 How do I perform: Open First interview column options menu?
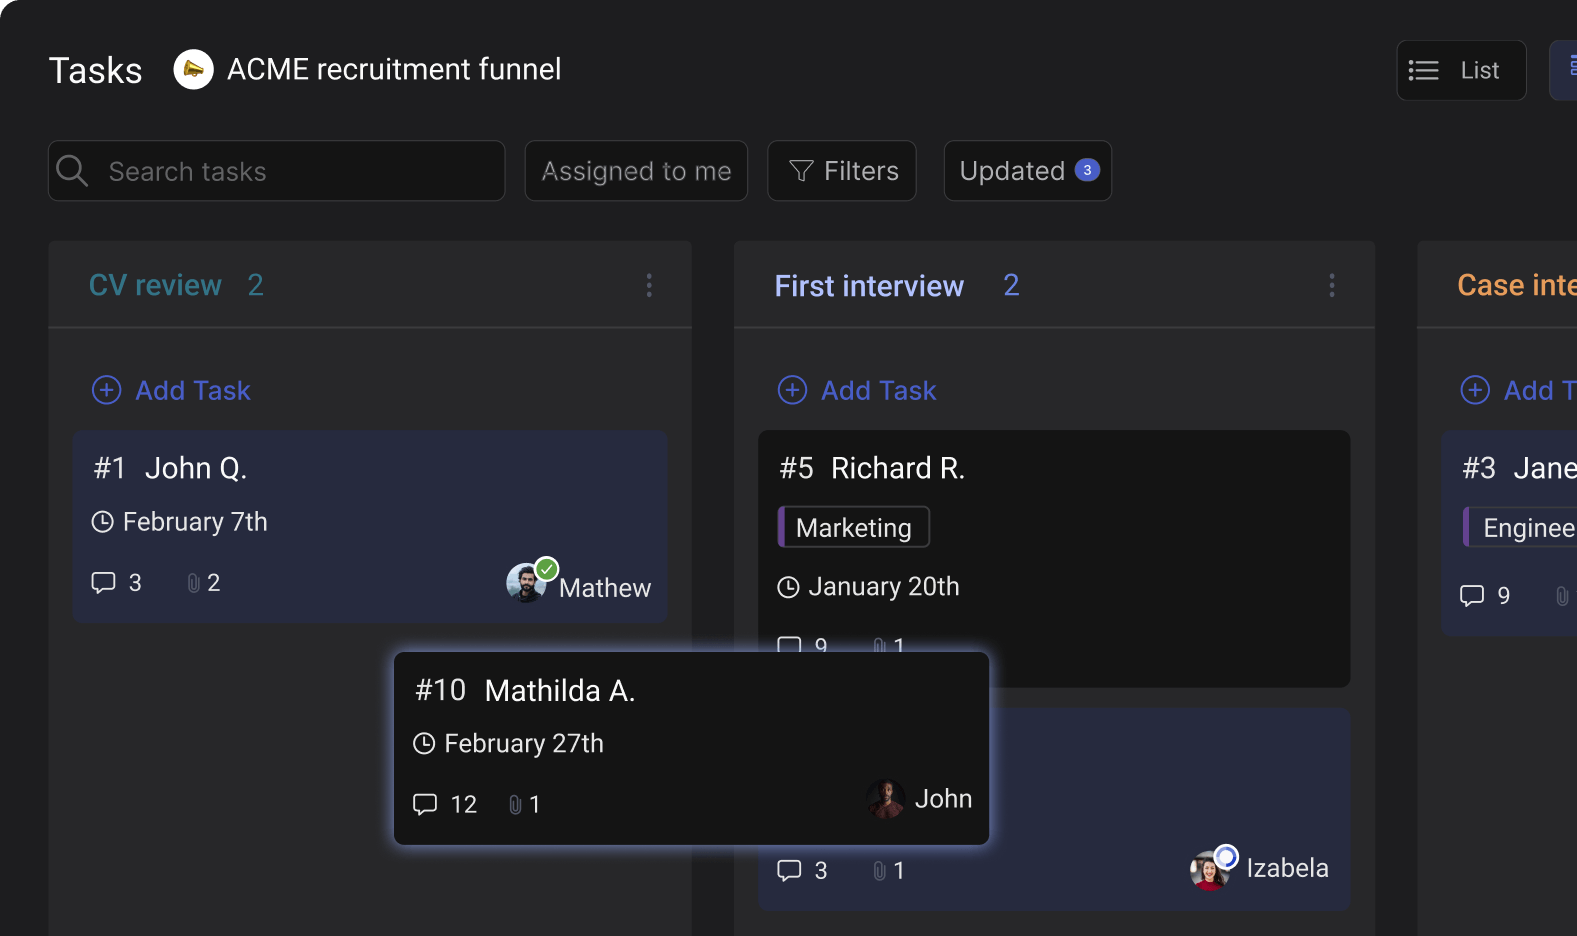[x=1332, y=286]
